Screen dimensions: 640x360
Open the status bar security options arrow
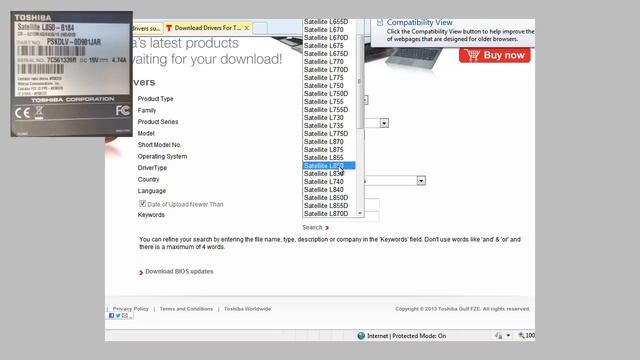(508, 336)
